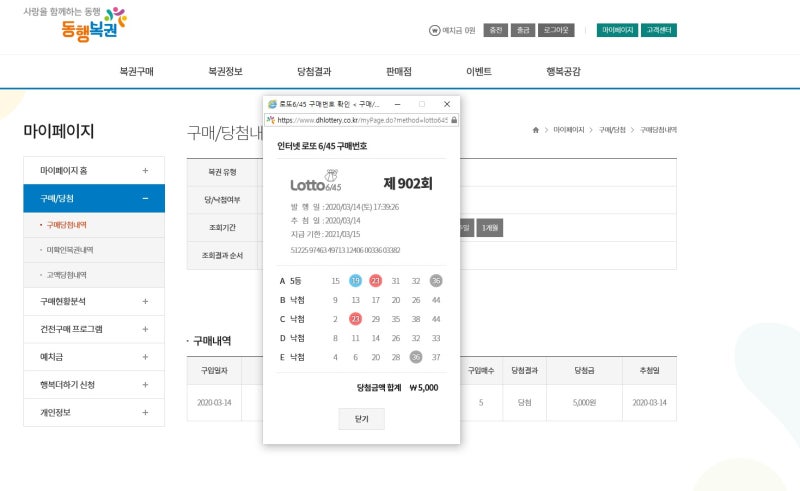Collapse the 구매/당첨 menu
This screenshot has width=800, height=491.
pos(145,199)
